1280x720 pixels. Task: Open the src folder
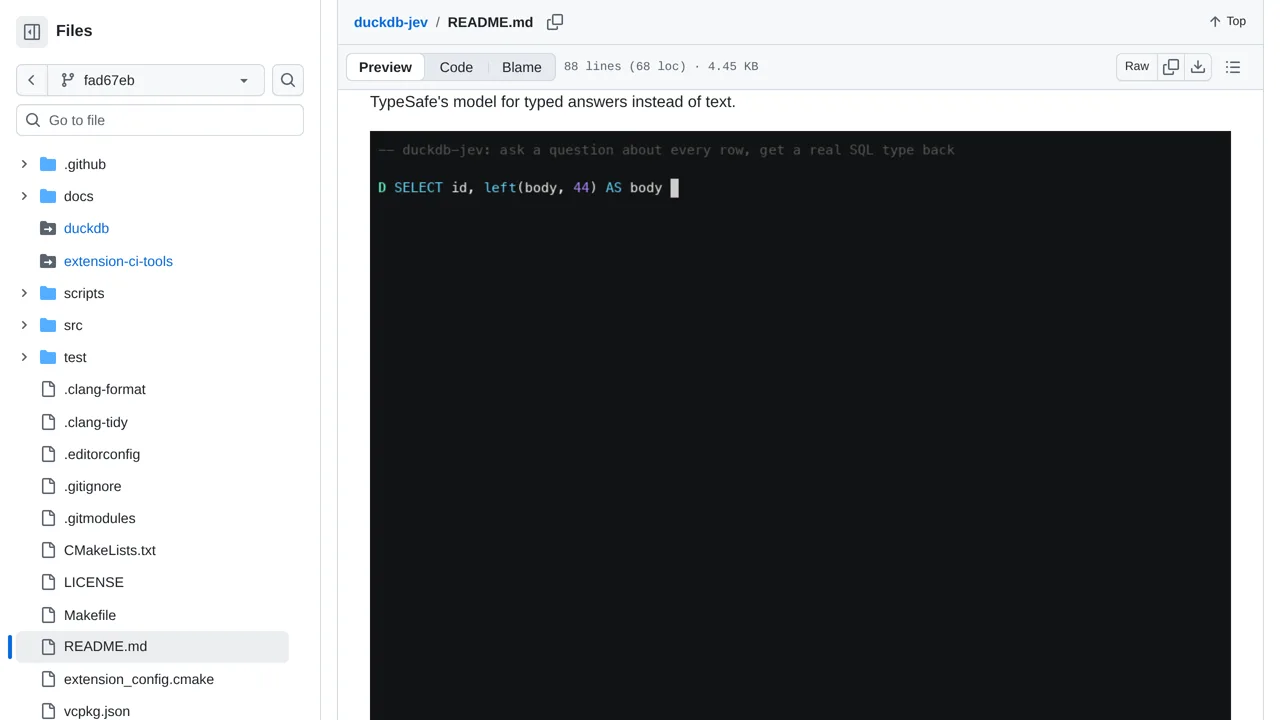(x=73, y=325)
